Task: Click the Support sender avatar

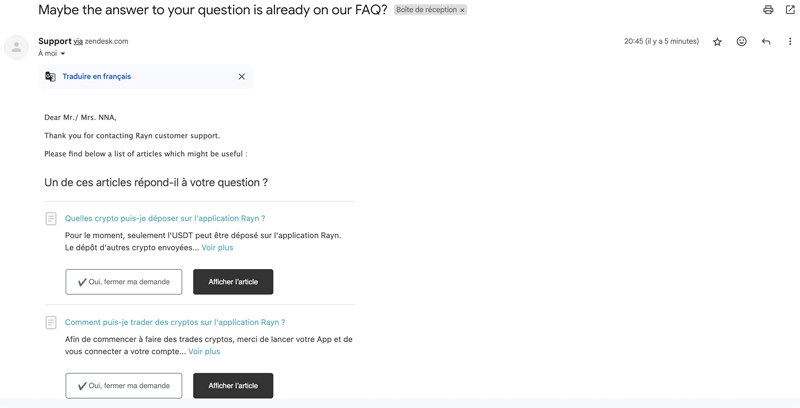Action: (x=16, y=47)
